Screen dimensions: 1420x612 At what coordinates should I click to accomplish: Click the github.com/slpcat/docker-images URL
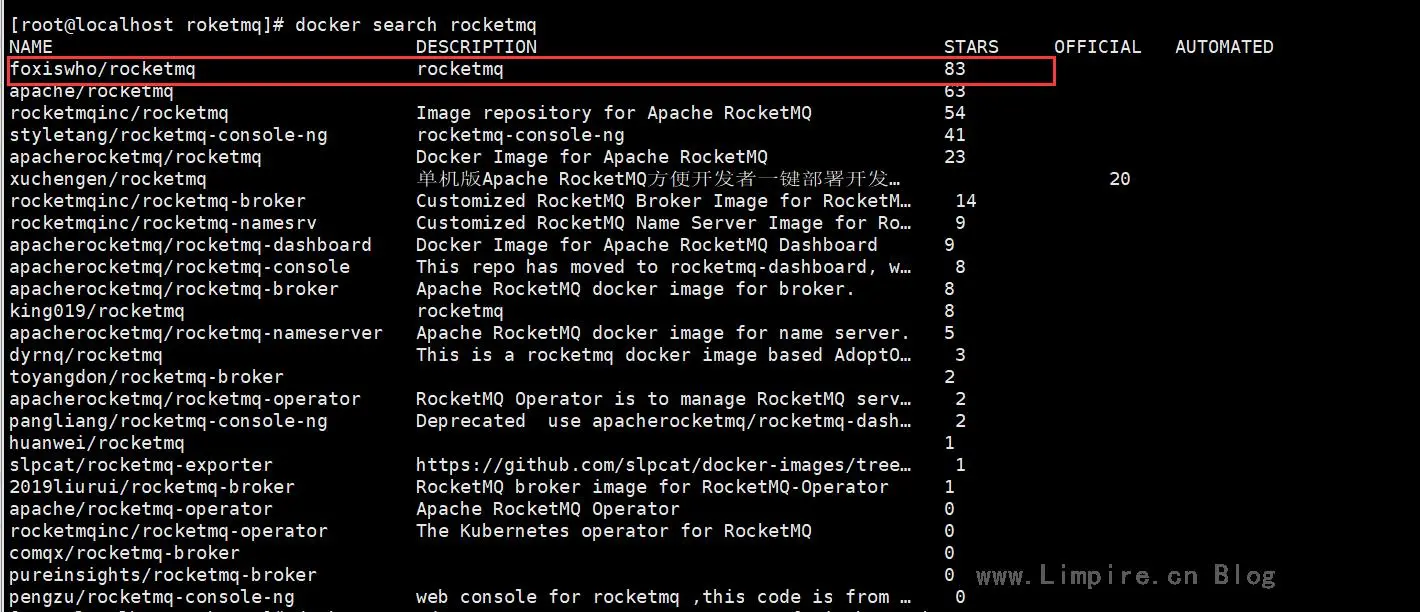point(664,465)
